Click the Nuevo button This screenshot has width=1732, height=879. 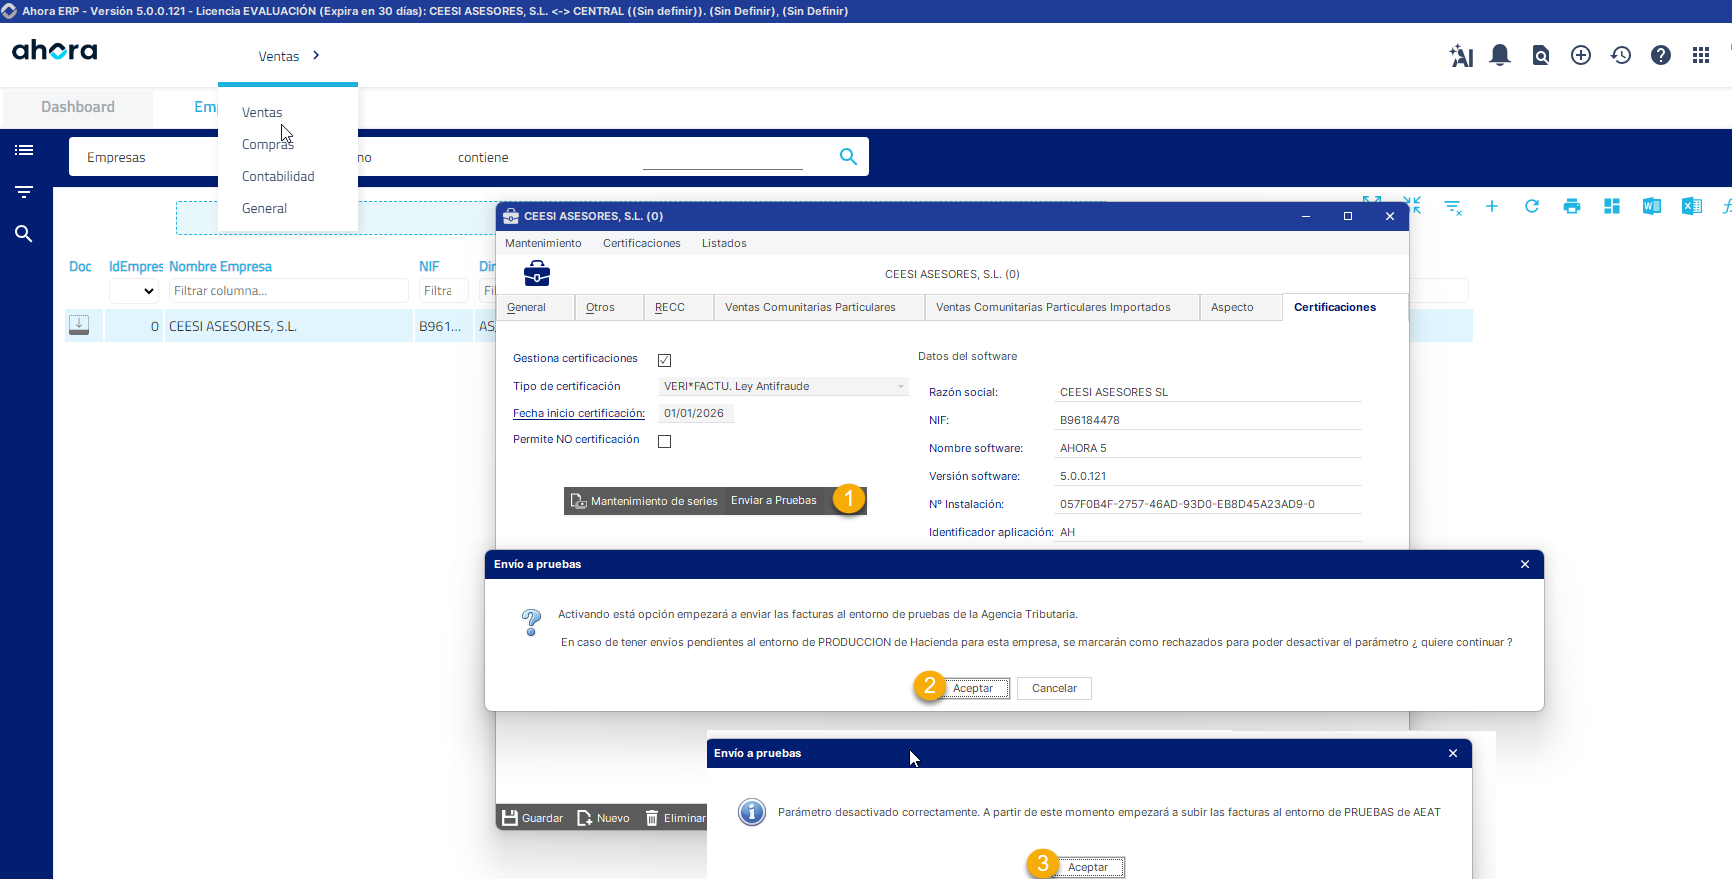tap(604, 818)
